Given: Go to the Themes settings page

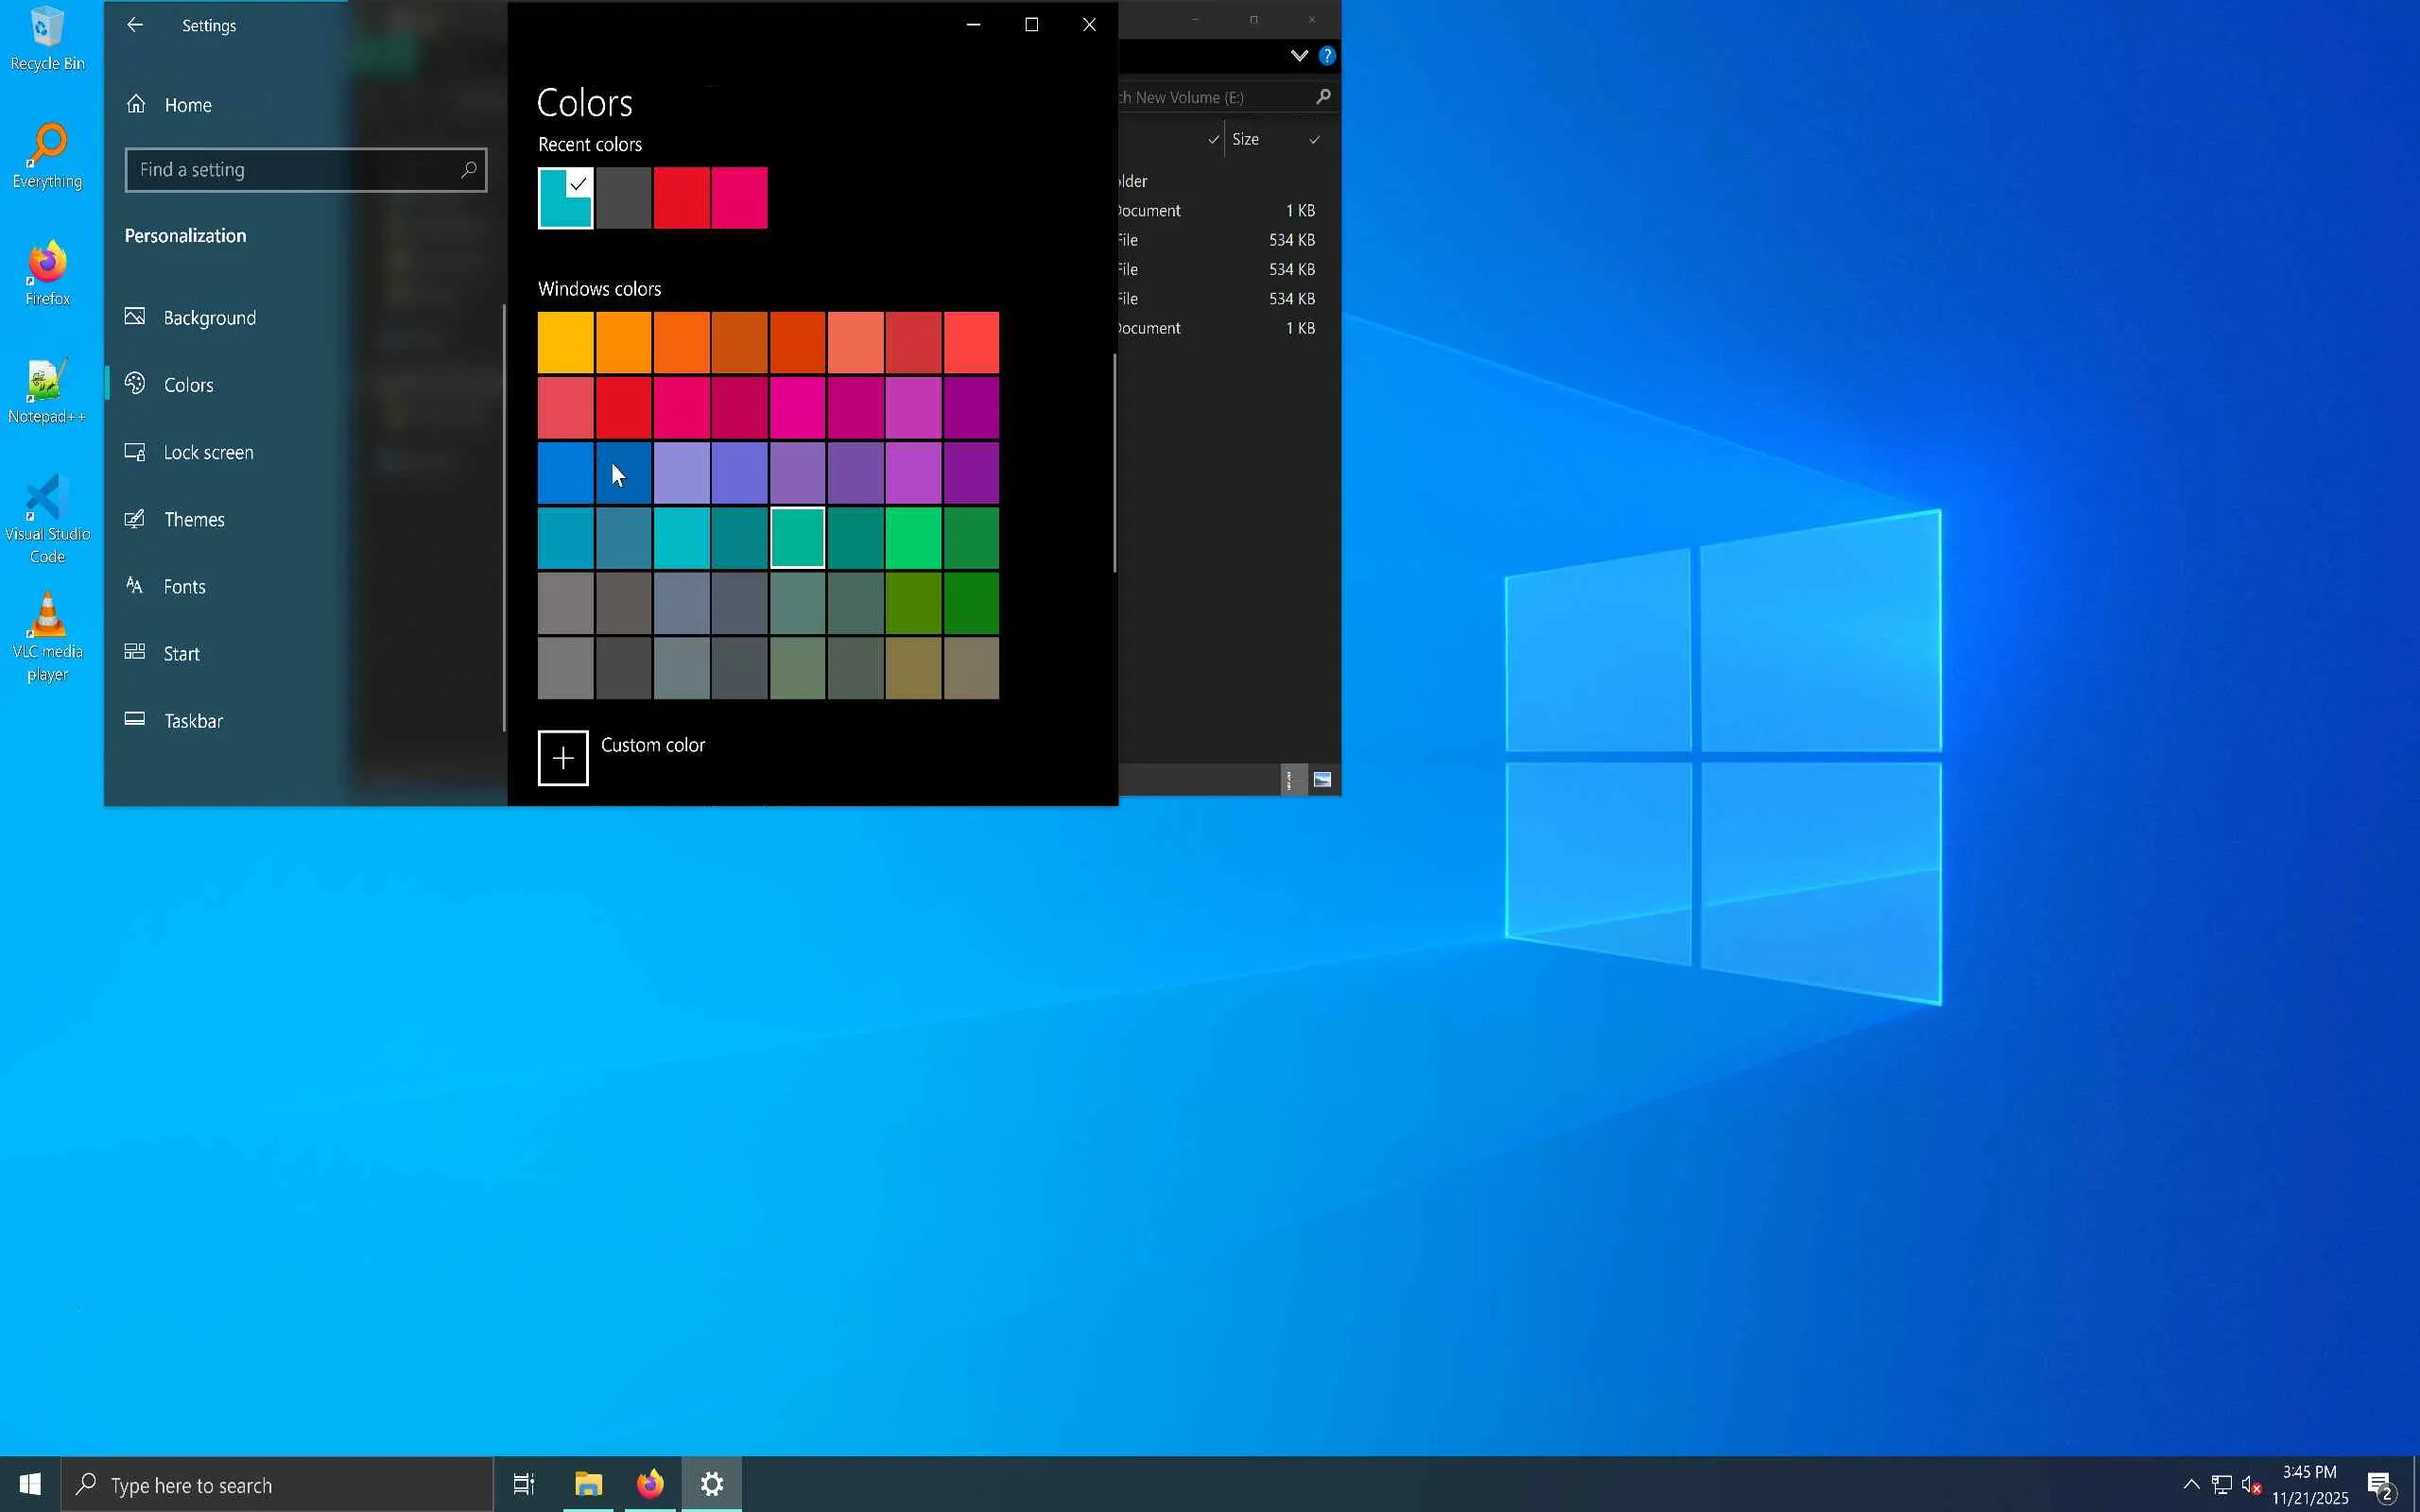Looking at the screenshot, I should [194, 520].
